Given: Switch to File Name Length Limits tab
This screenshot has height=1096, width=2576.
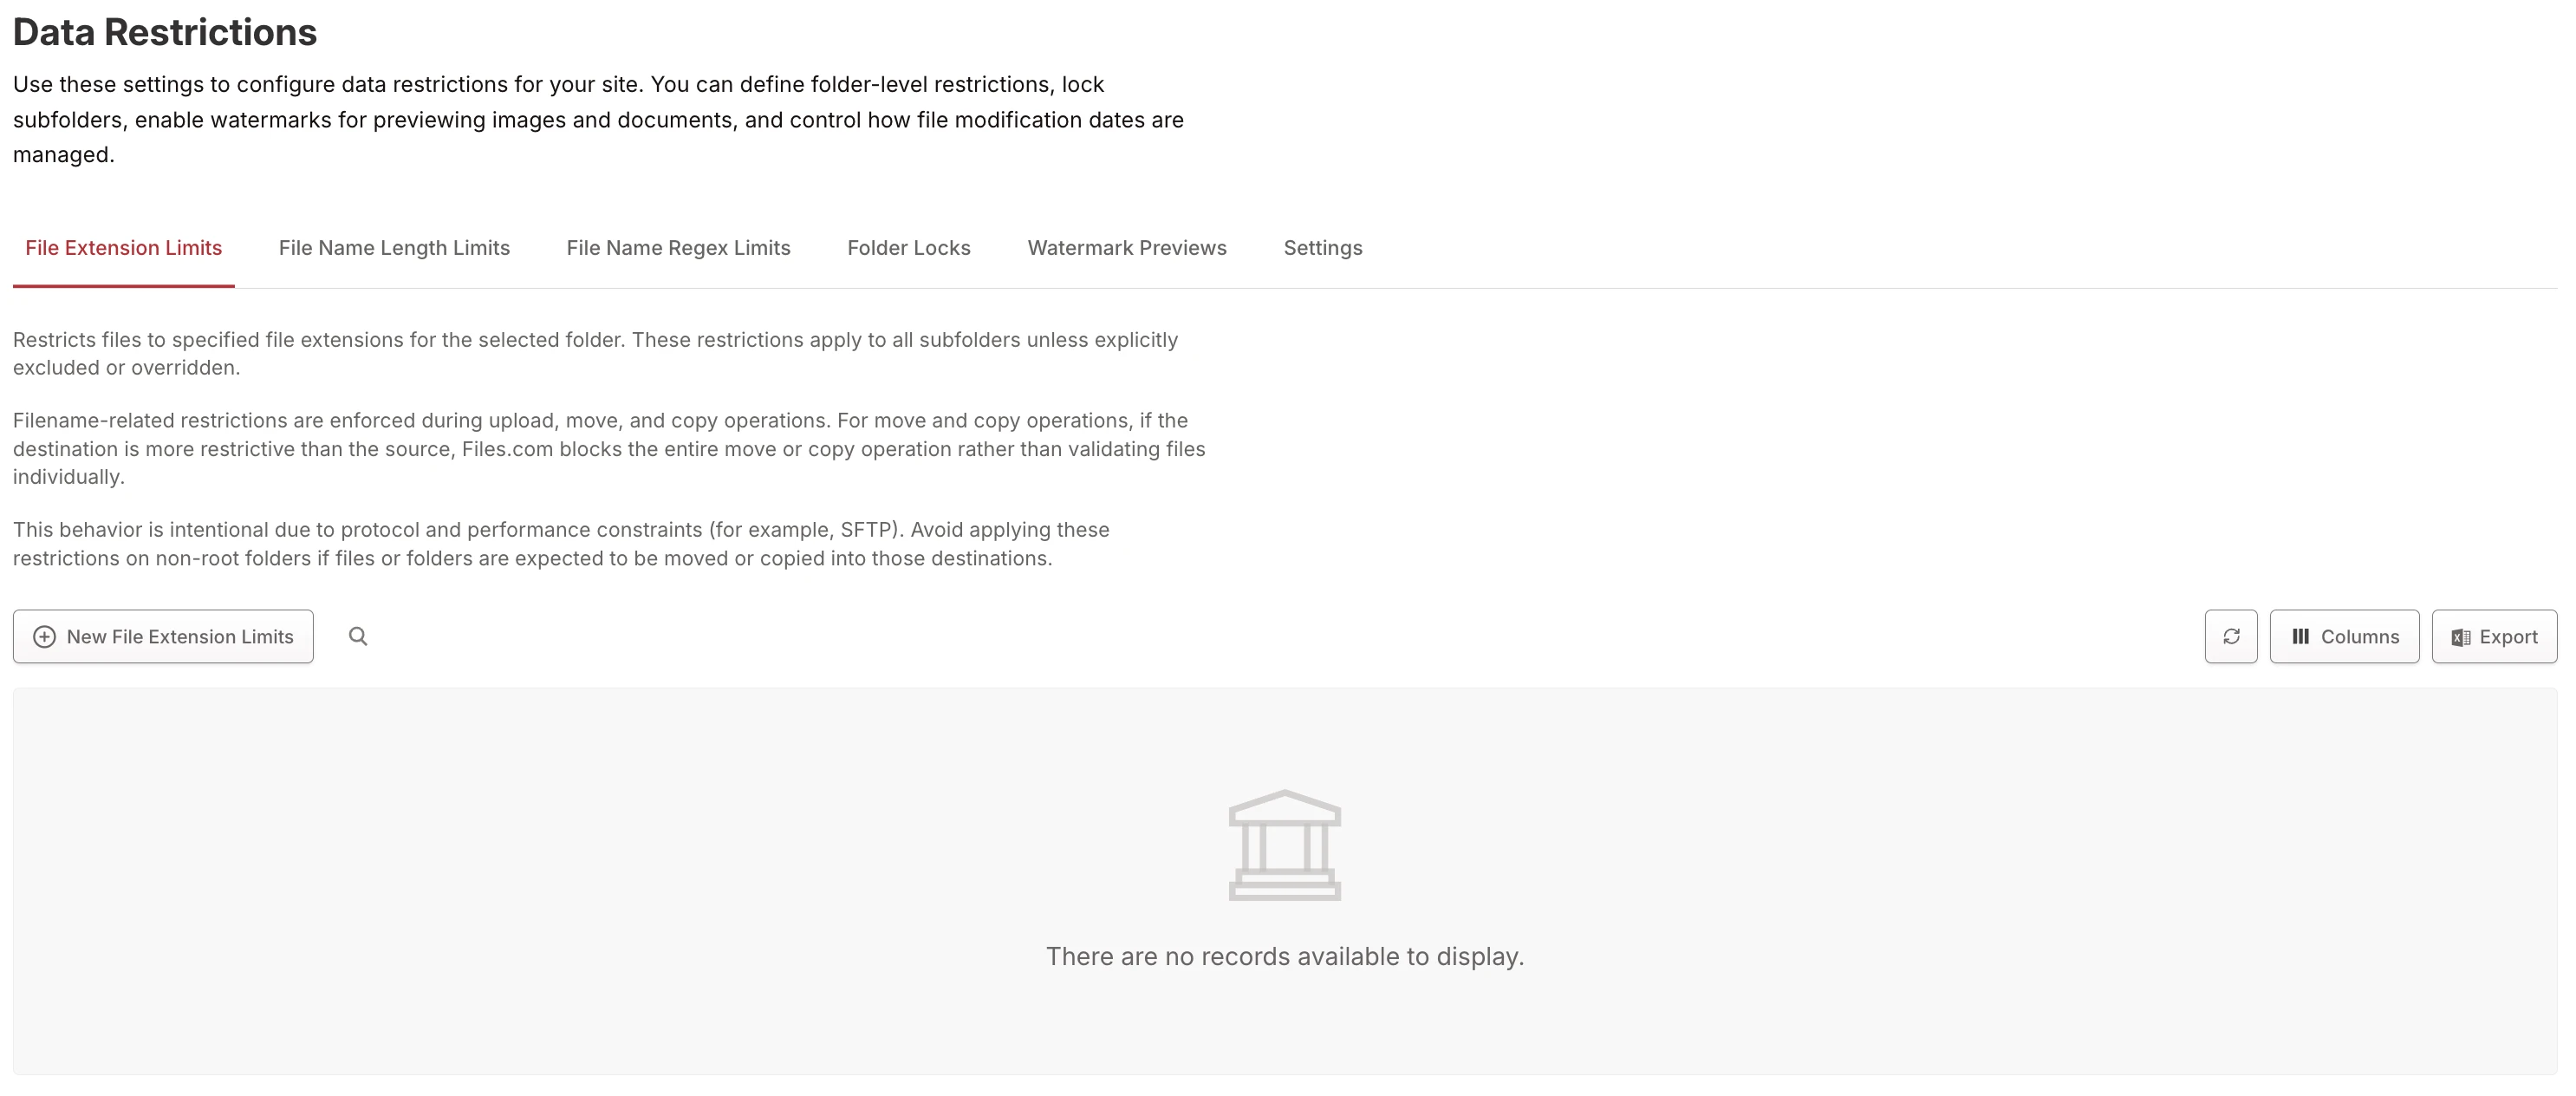Looking at the screenshot, I should [394, 248].
